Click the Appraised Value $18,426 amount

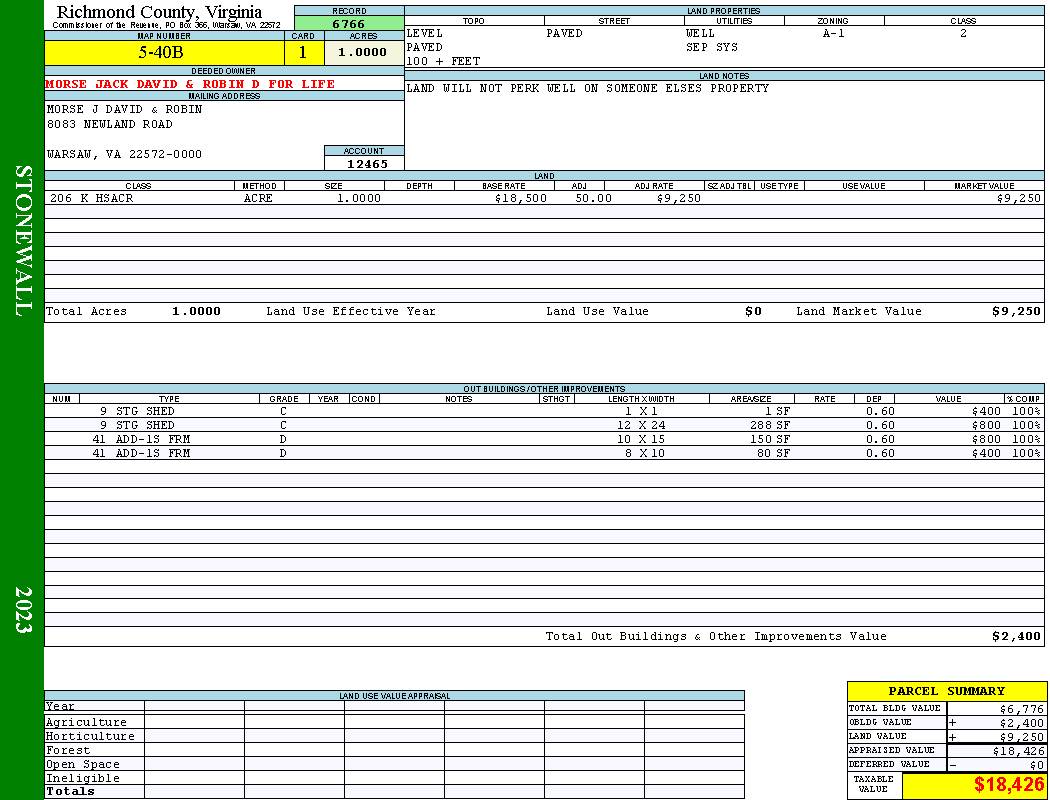tap(1018, 751)
